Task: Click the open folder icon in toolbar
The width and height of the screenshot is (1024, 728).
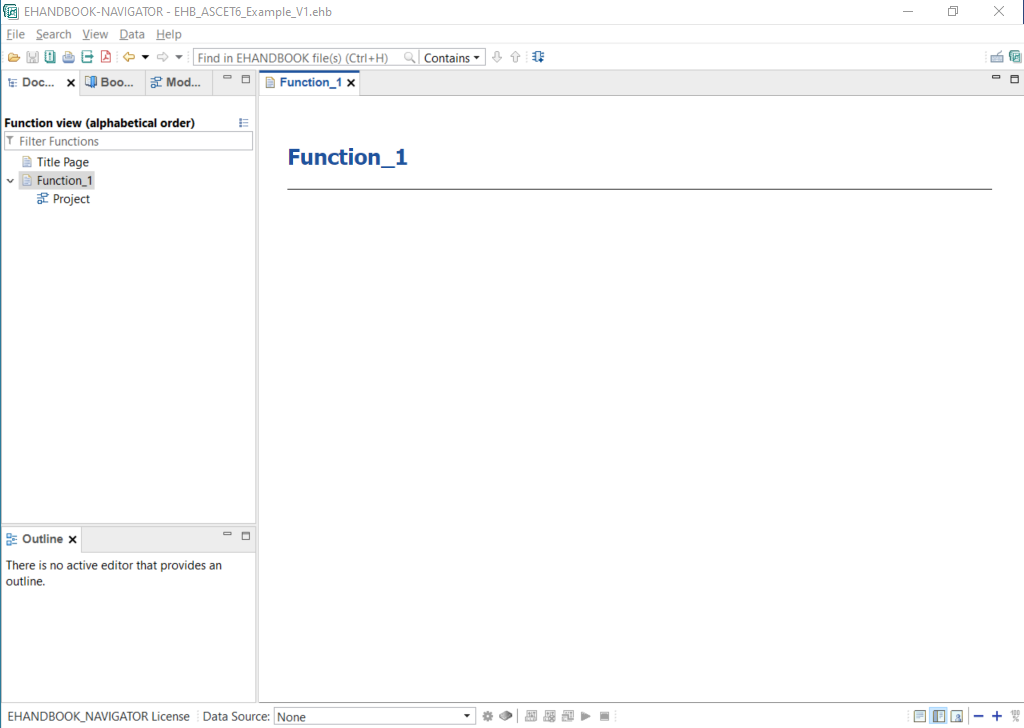Action: click(x=14, y=58)
